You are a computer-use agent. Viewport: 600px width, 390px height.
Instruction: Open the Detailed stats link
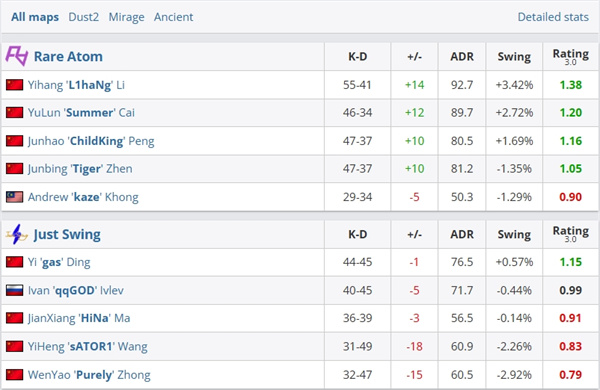553,17
